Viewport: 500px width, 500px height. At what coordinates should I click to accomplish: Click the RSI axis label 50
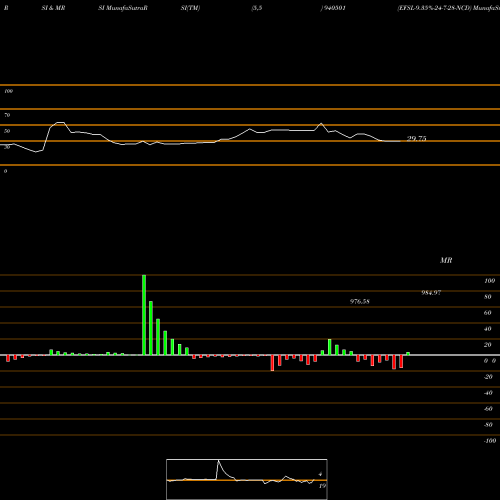[x=7, y=131]
